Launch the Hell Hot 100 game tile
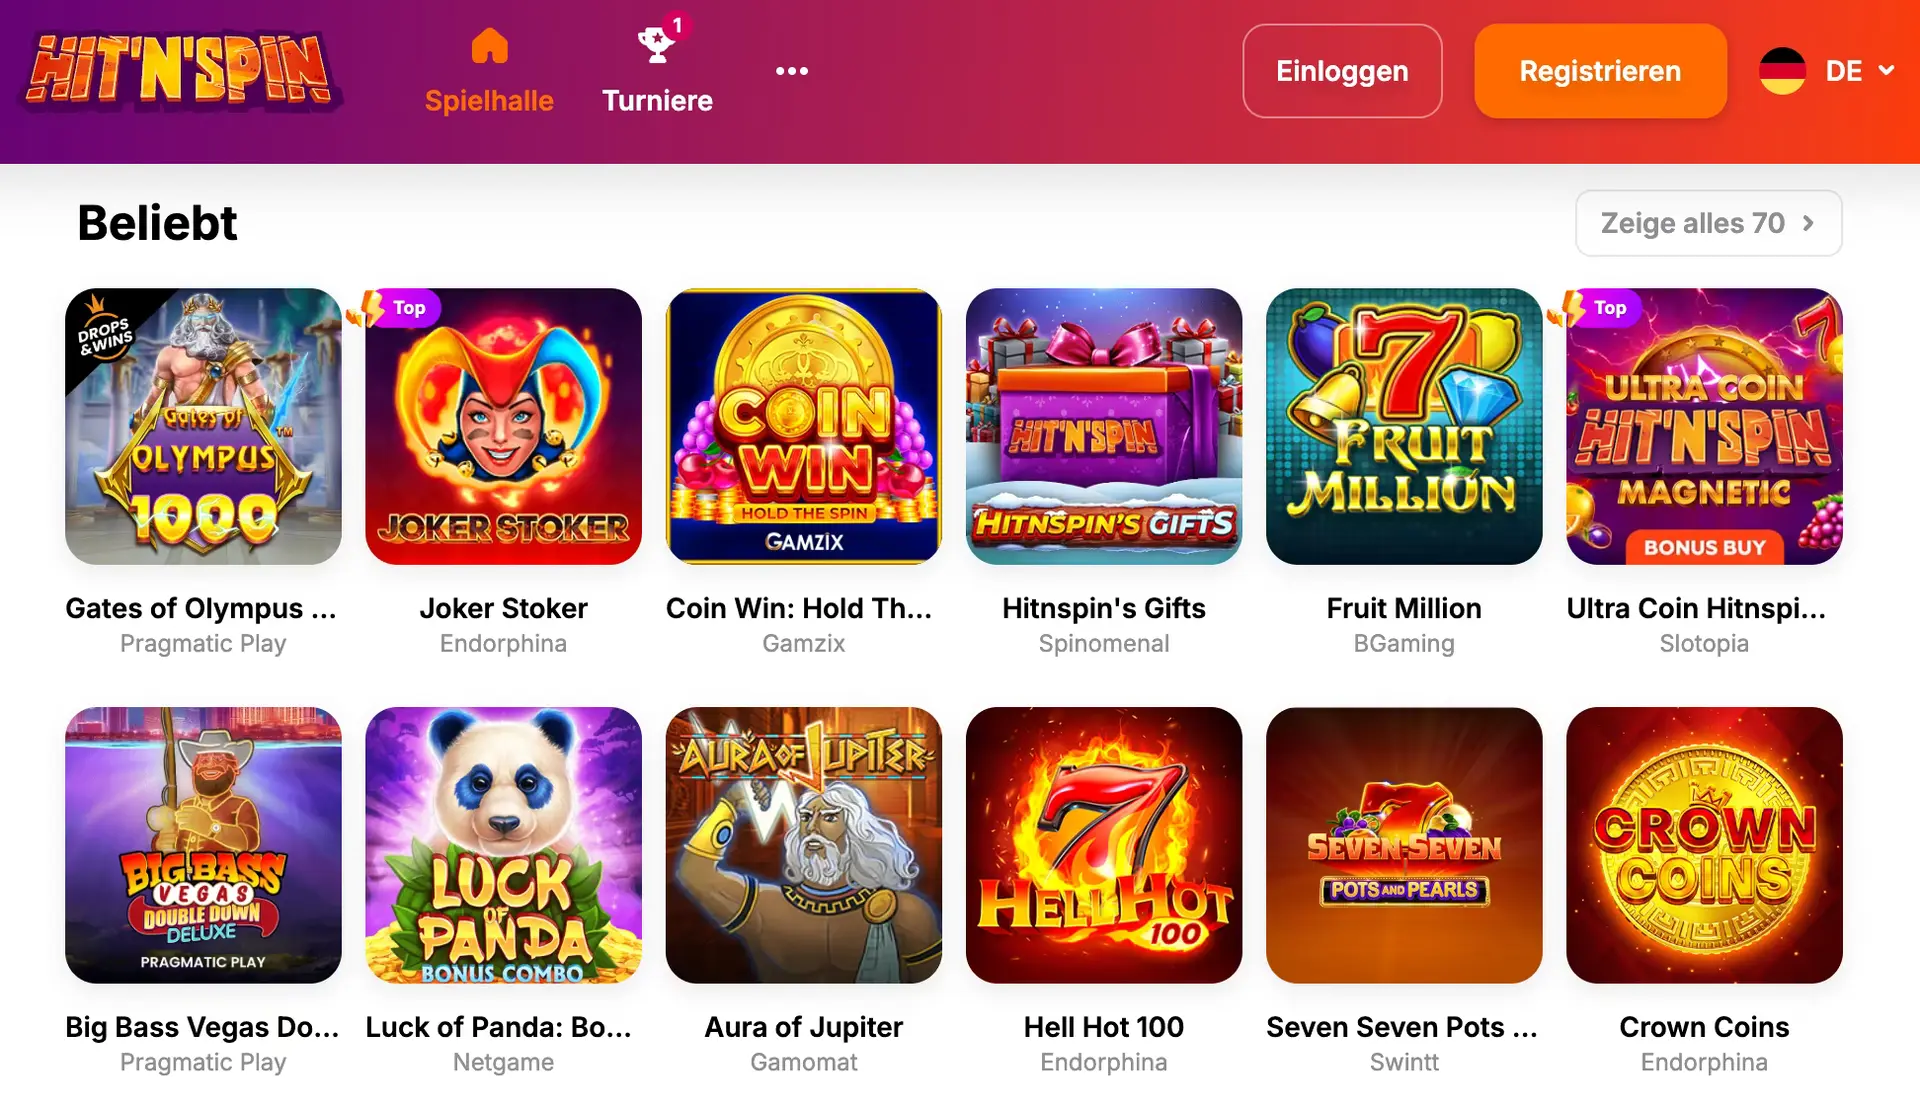Viewport: 1920px width, 1102px height. [1104, 845]
